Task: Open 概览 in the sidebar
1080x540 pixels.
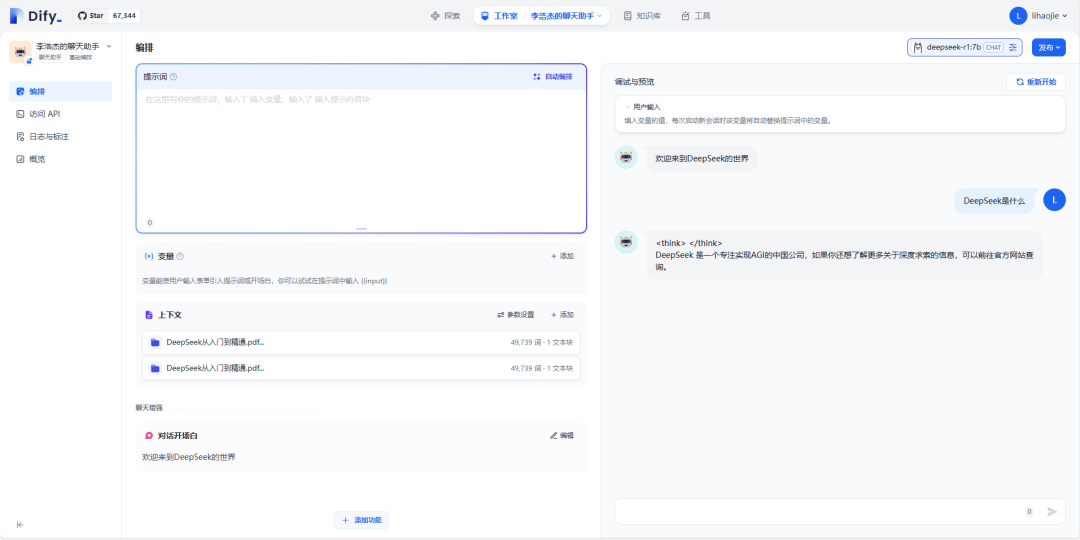Action: coord(61,159)
